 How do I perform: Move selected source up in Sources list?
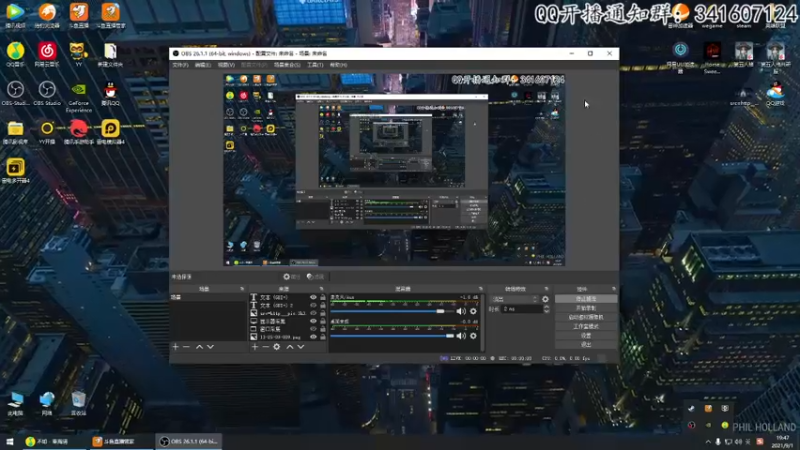click(290, 347)
